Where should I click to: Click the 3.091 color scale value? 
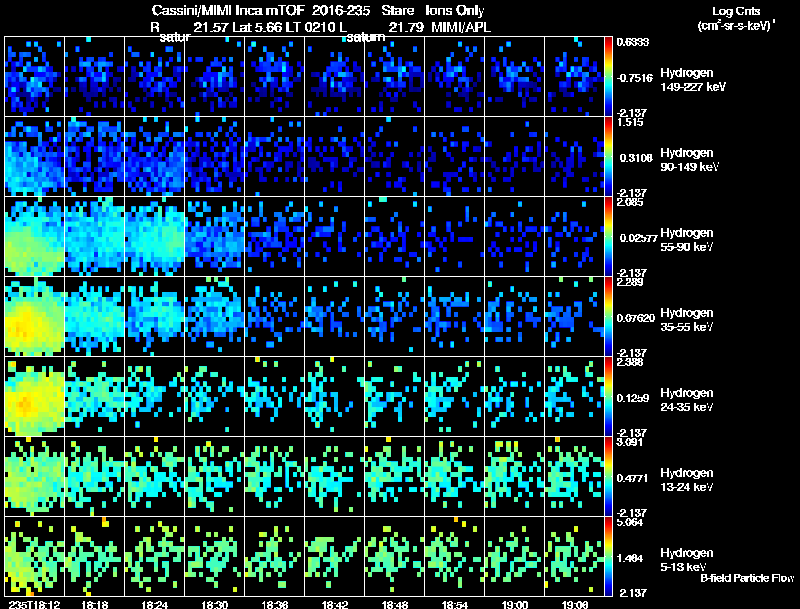(630, 443)
